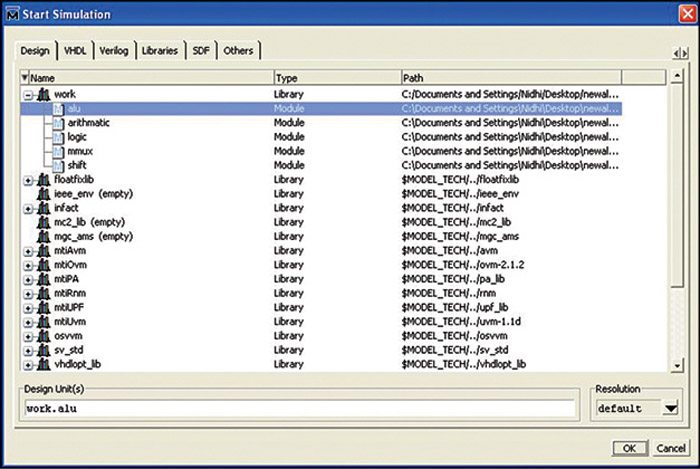Switch to the VHDL tab

pos(75,50)
